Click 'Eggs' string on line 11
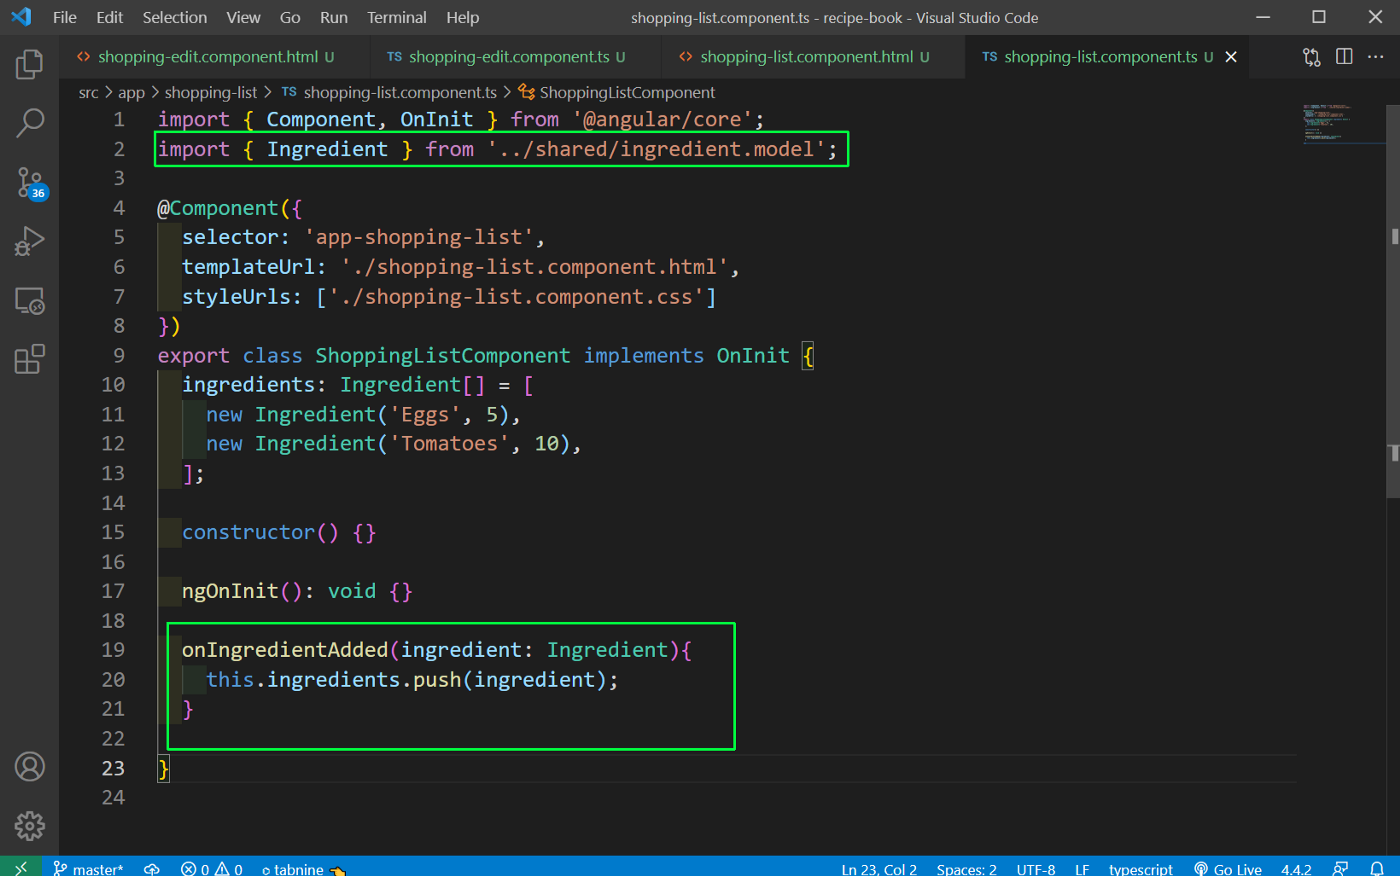 click(425, 414)
